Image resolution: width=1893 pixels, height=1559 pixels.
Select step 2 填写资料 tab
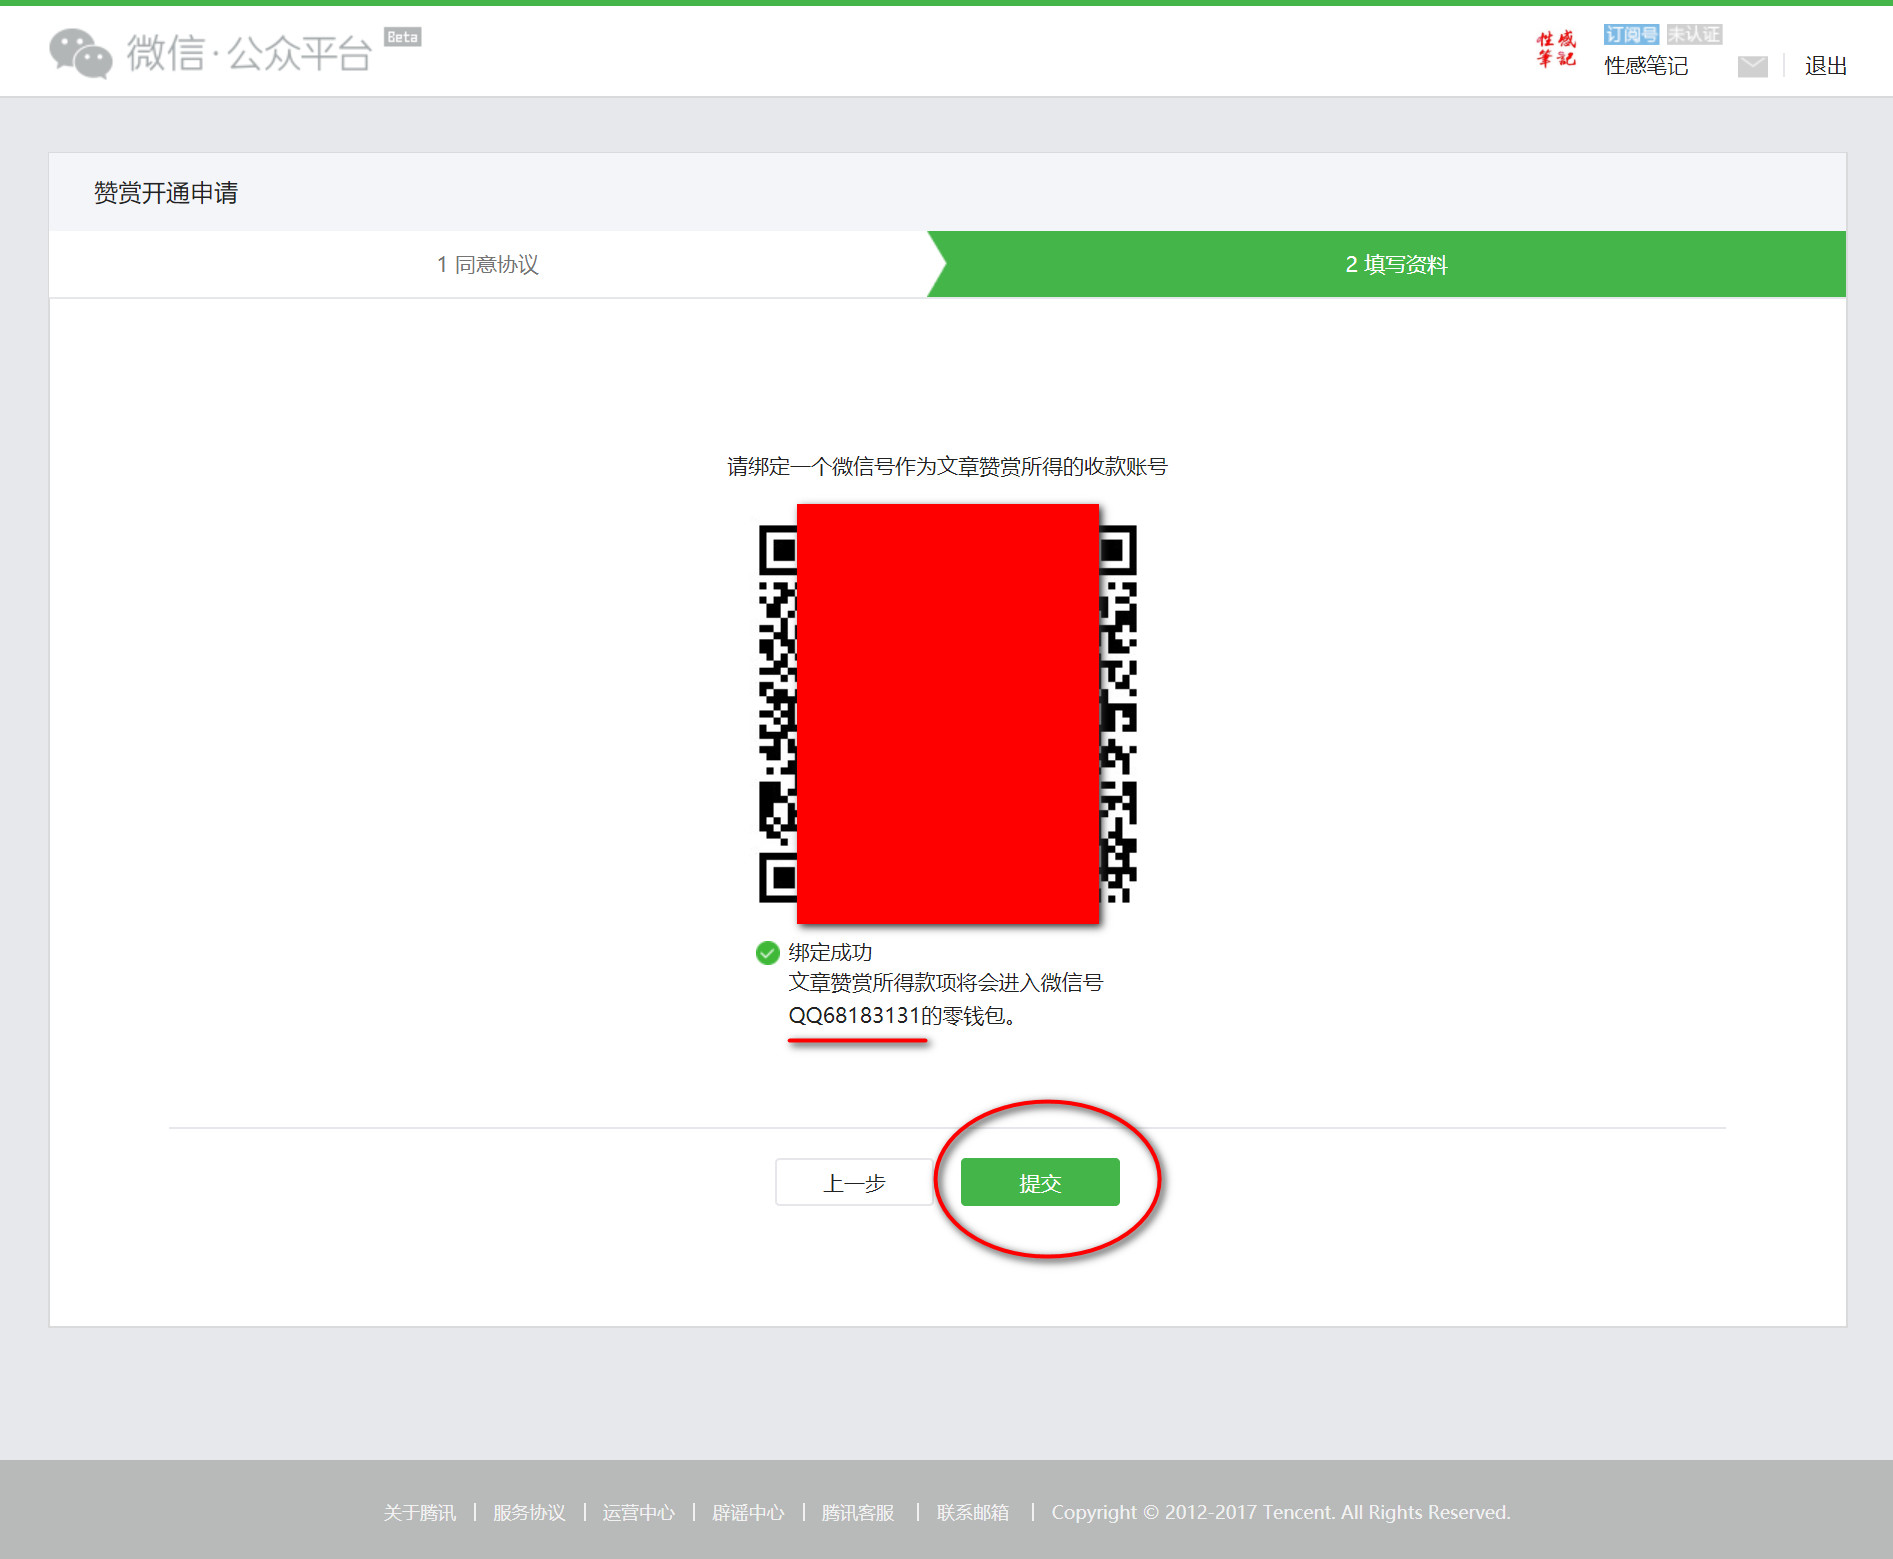click(1396, 264)
